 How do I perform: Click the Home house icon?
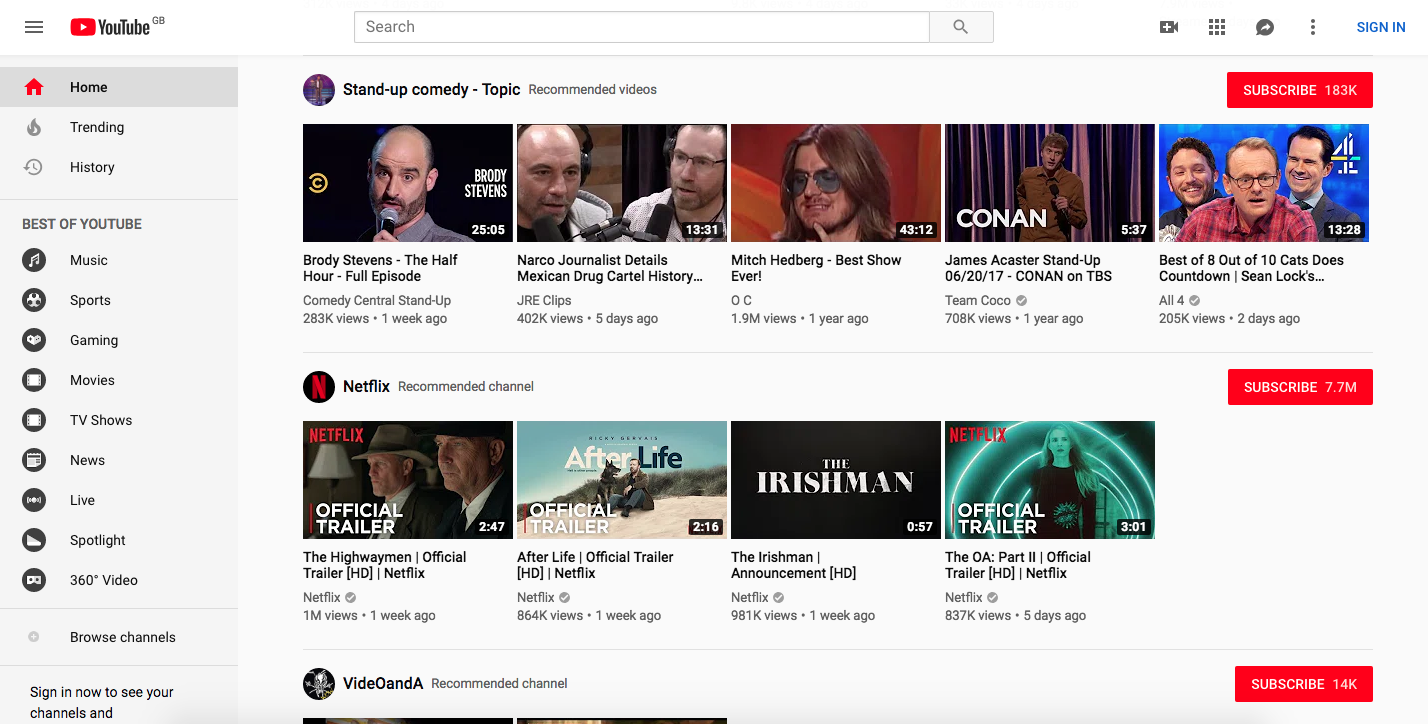[34, 87]
